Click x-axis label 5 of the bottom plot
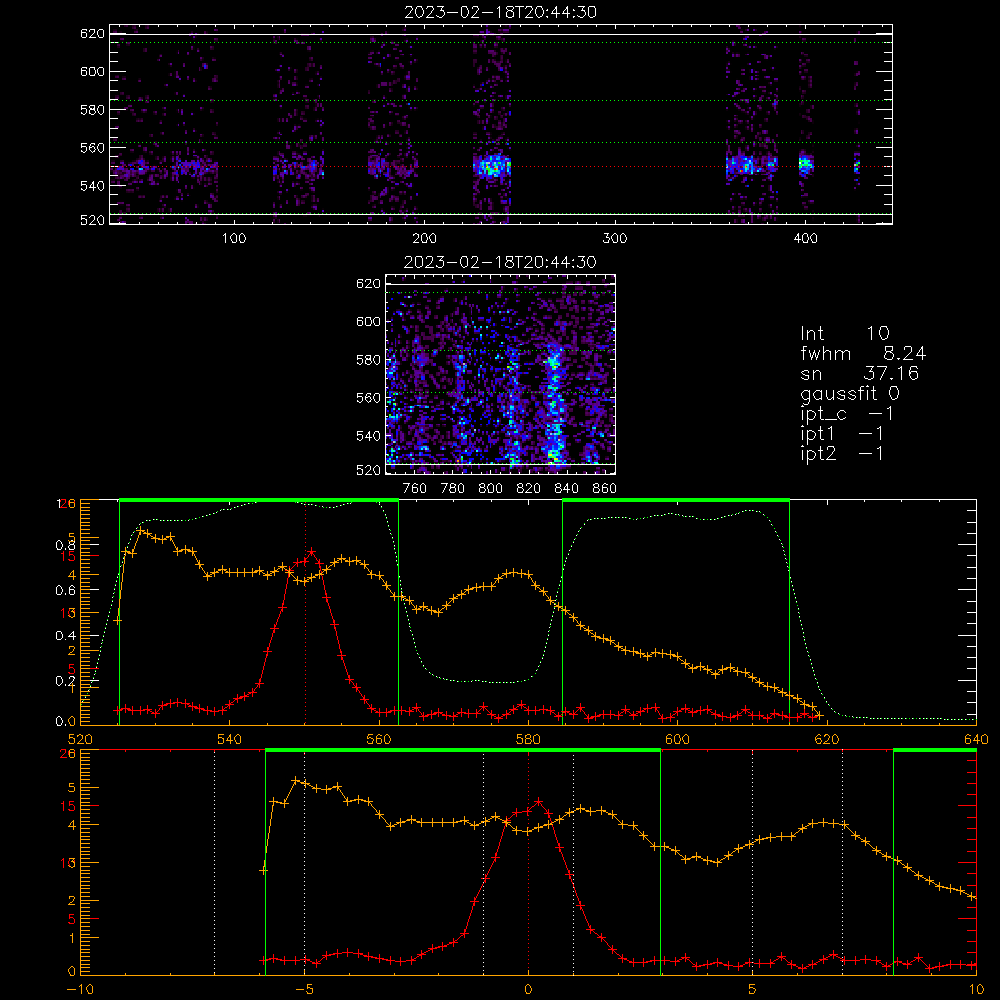This screenshot has height=1000, width=1000. [x=753, y=989]
